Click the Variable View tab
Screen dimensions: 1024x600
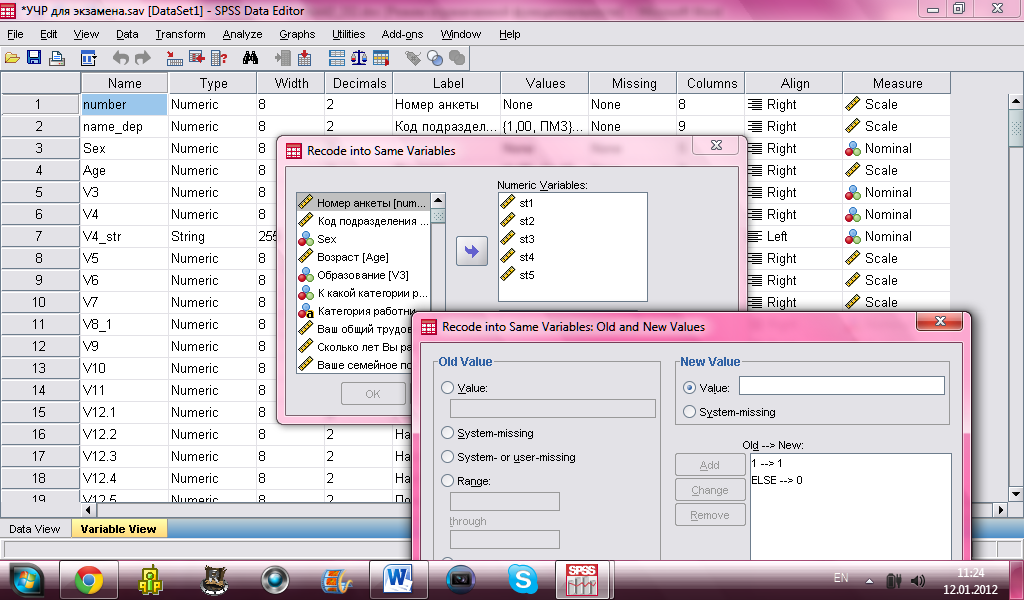tap(118, 529)
